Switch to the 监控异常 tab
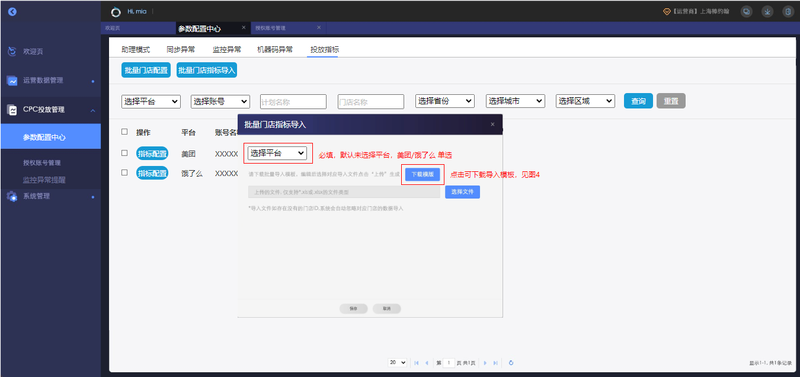Image resolution: width=800 pixels, height=377 pixels. (227, 49)
